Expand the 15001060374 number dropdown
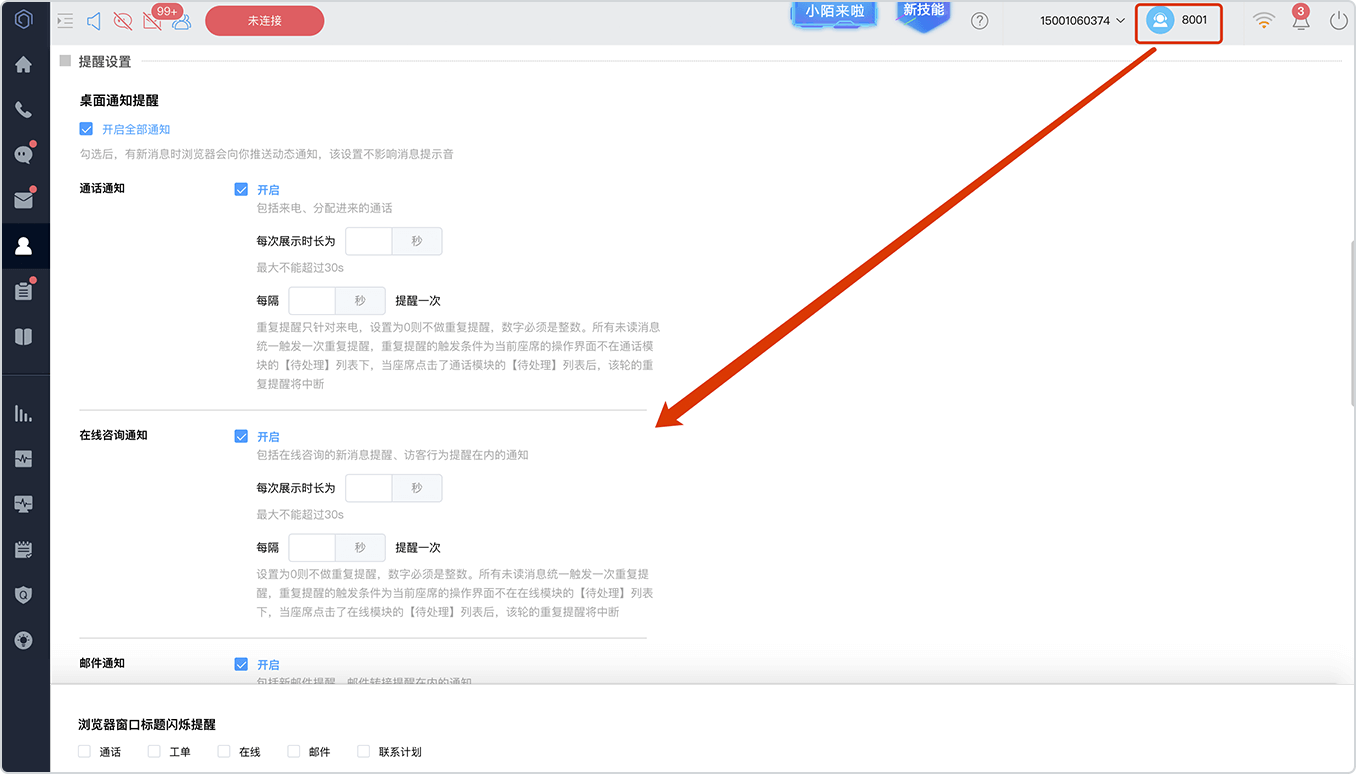Image resolution: width=1356 pixels, height=774 pixels. click(1083, 21)
